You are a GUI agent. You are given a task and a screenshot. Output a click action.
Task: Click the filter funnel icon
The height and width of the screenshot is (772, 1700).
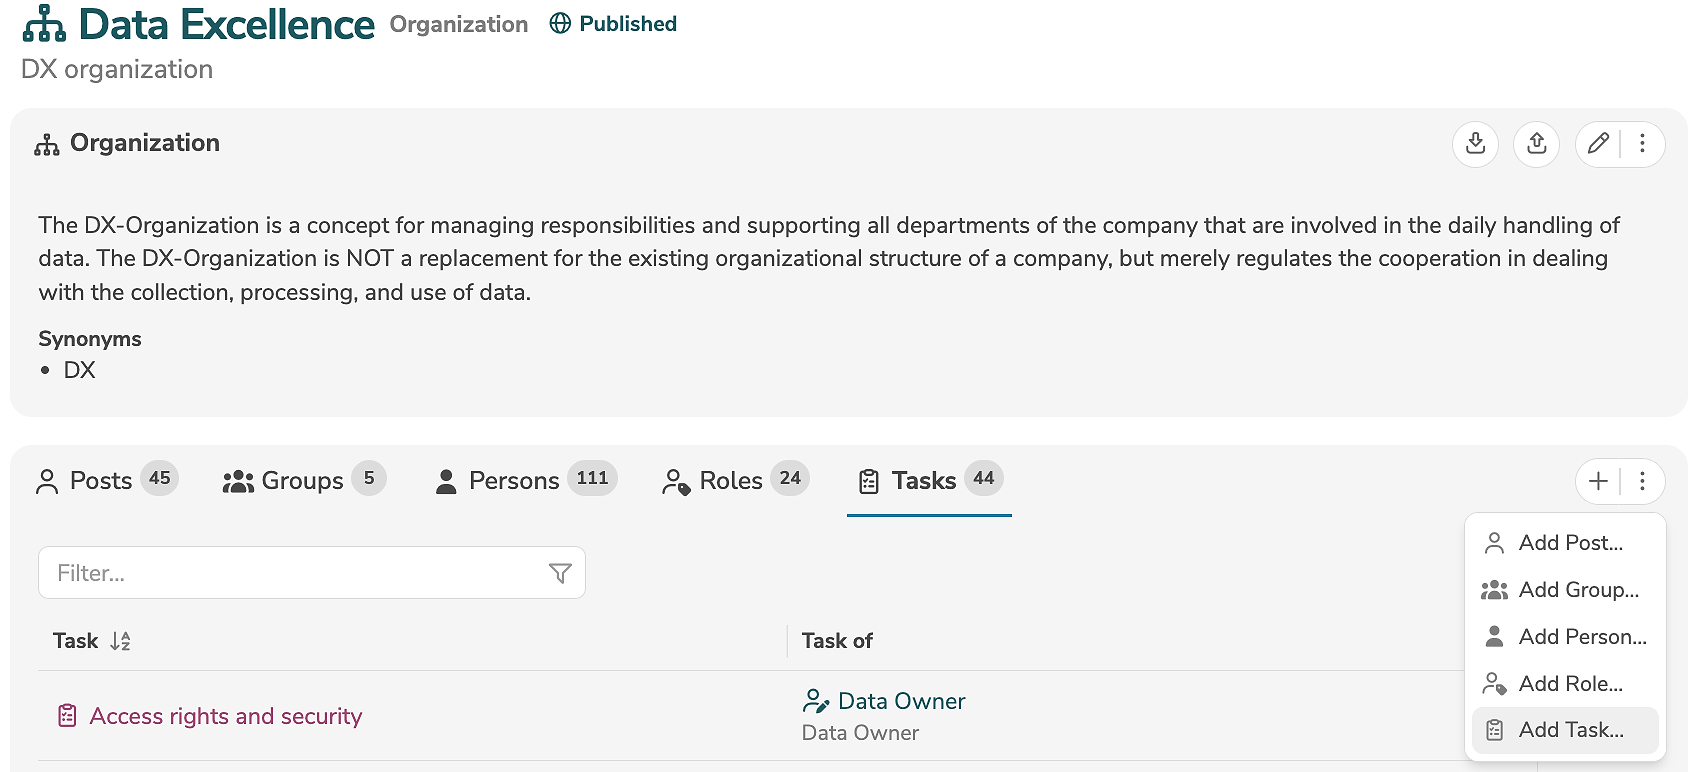(560, 573)
